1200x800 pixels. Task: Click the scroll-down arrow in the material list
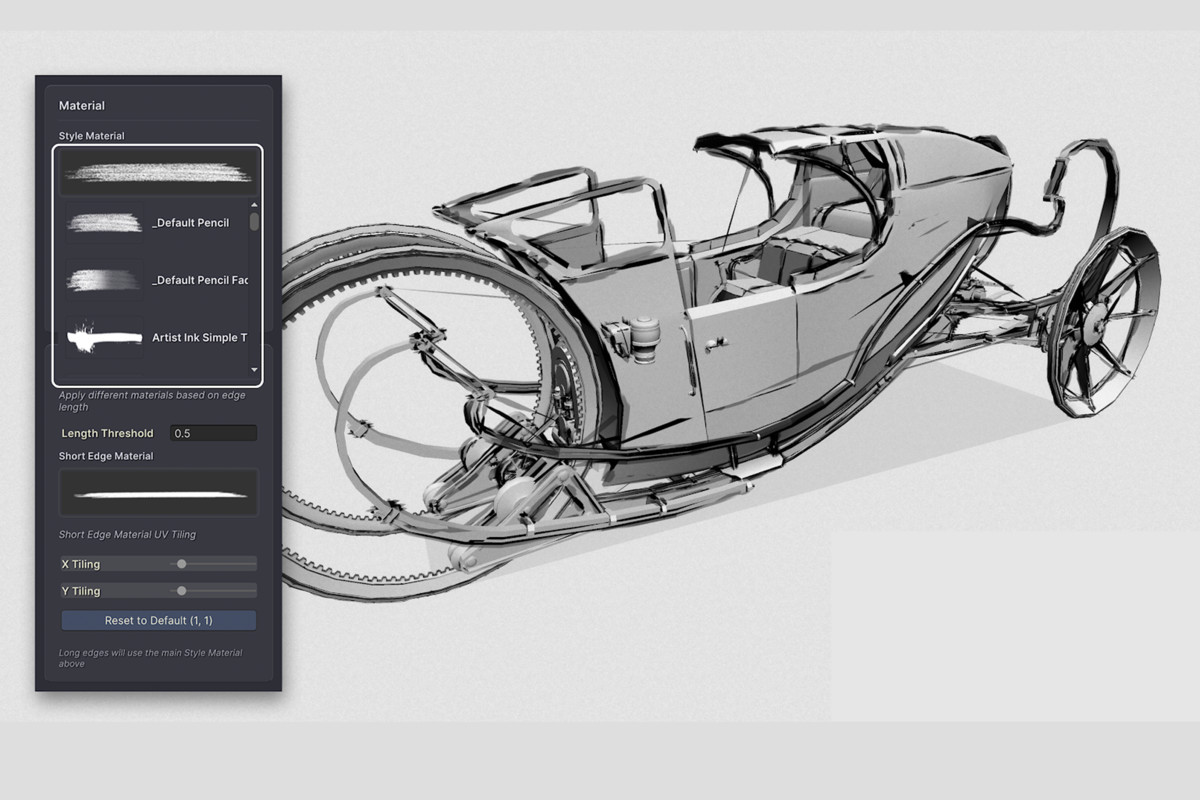[255, 370]
